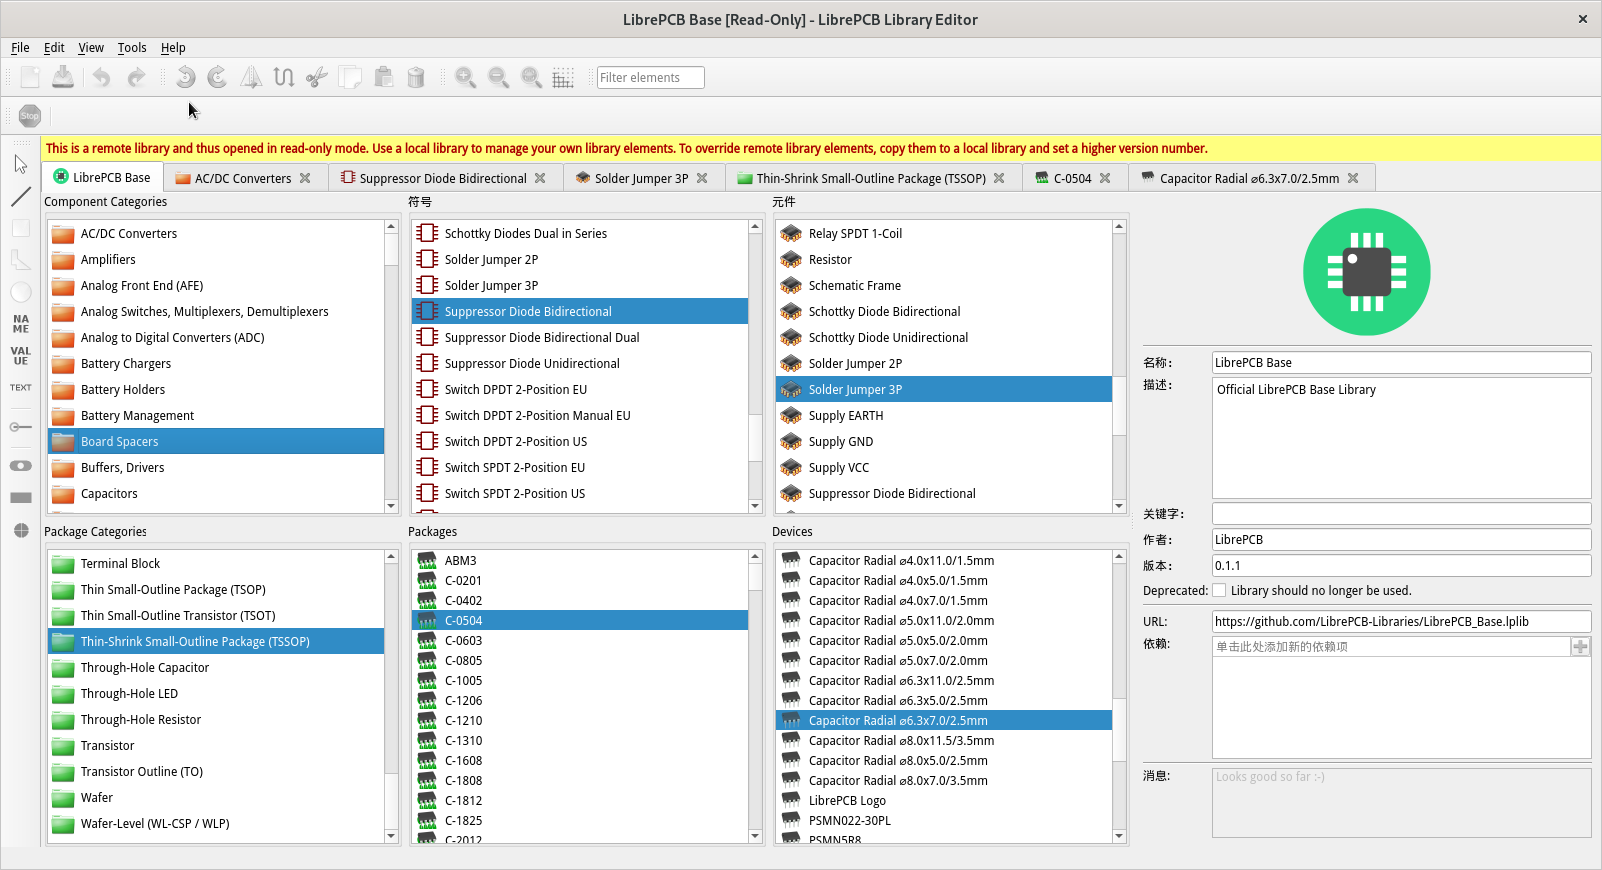
Task: Select the NAME text tool
Action: (x=21, y=324)
